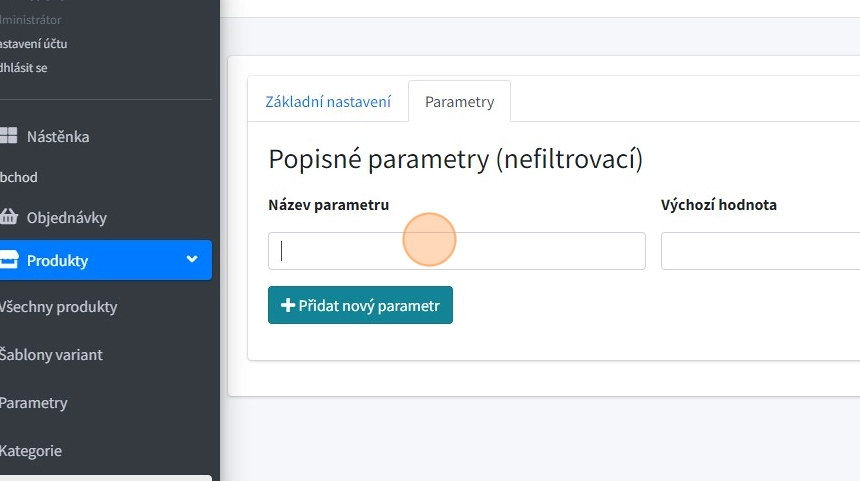Switch to the Základní nastavení tab
Image resolution: width=860 pixels, height=481 pixels.
point(328,102)
